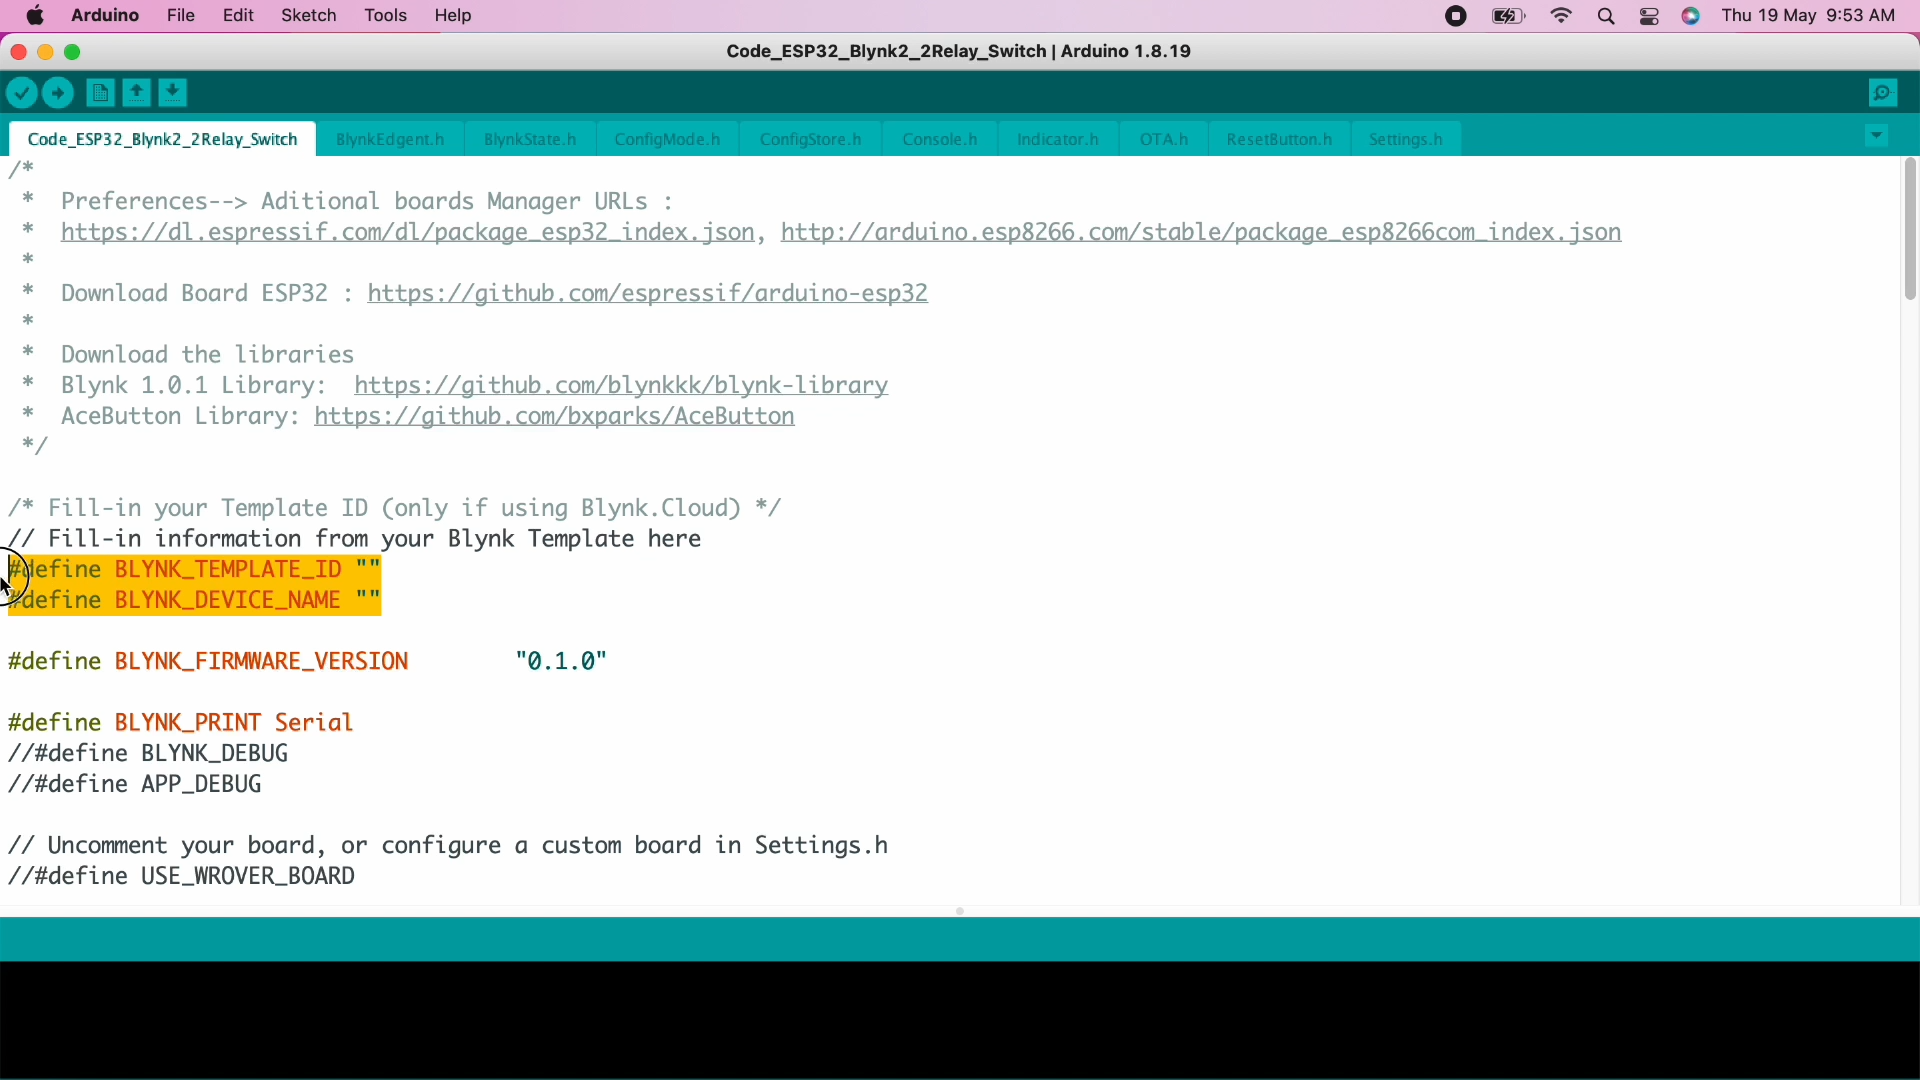Open the github espressif arduino-esp32 link
The image size is (1920, 1080).
[x=649, y=294]
